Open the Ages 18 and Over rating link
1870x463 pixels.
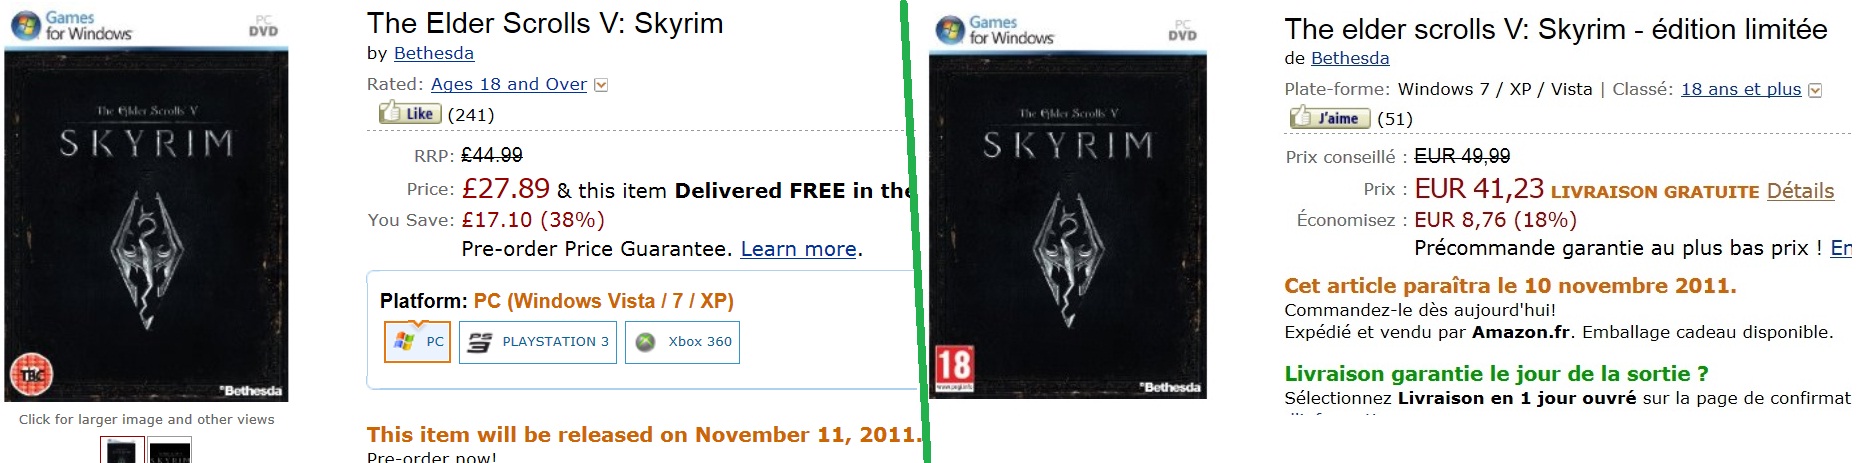tap(509, 84)
